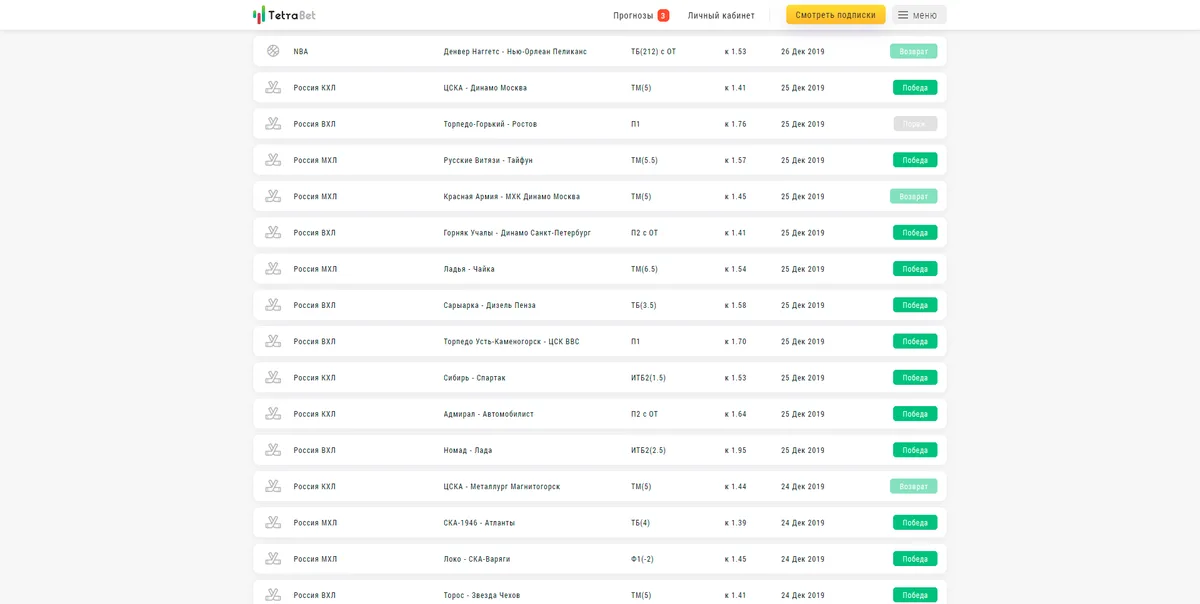Click the hockey icon in Русские Витязи - Тайфун row
This screenshot has height=604, width=1200.
click(x=273, y=160)
